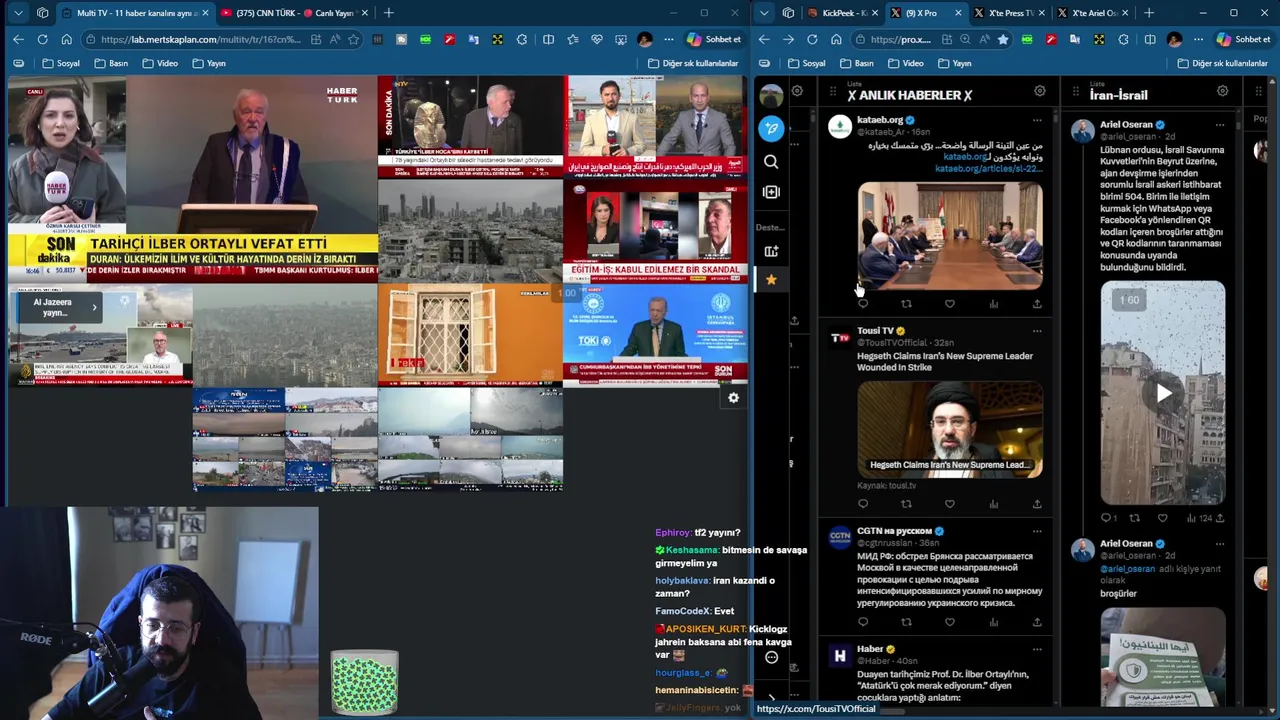The width and height of the screenshot is (1280, 720).
Task: Select the (9) X Pro tab
Action: tap(925, 13)
